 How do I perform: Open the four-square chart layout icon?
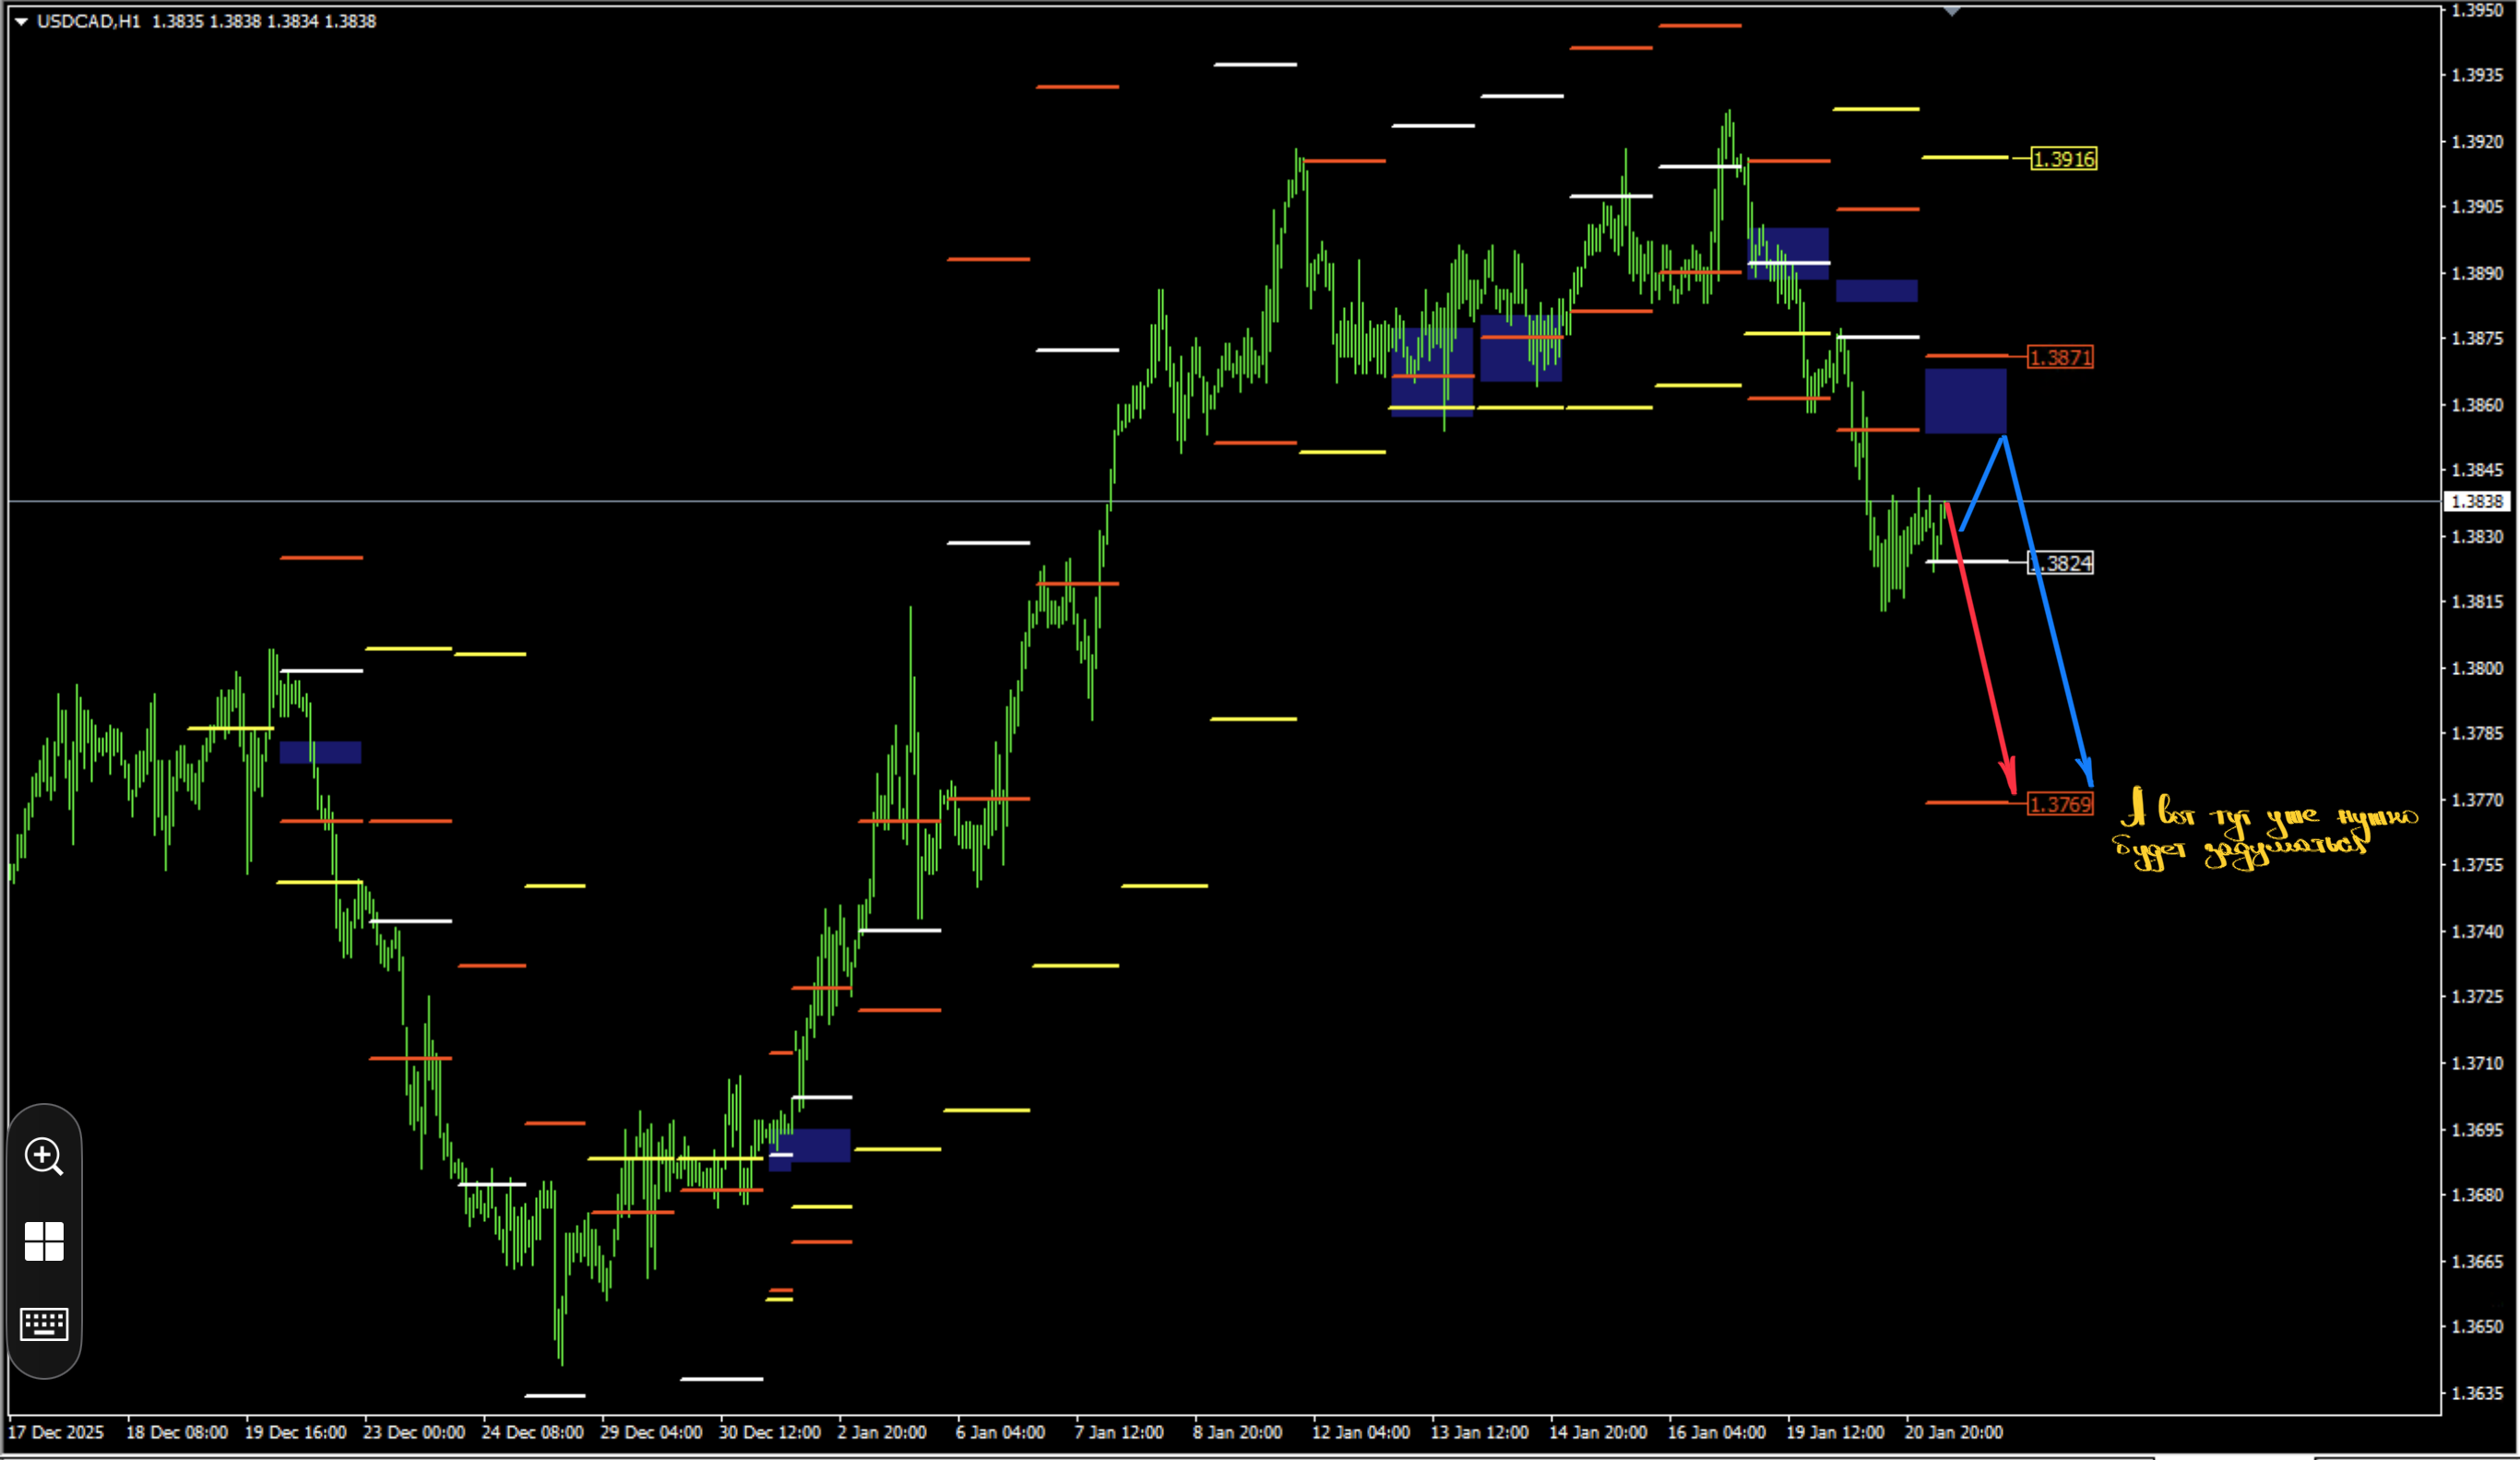click(44, 1241)
